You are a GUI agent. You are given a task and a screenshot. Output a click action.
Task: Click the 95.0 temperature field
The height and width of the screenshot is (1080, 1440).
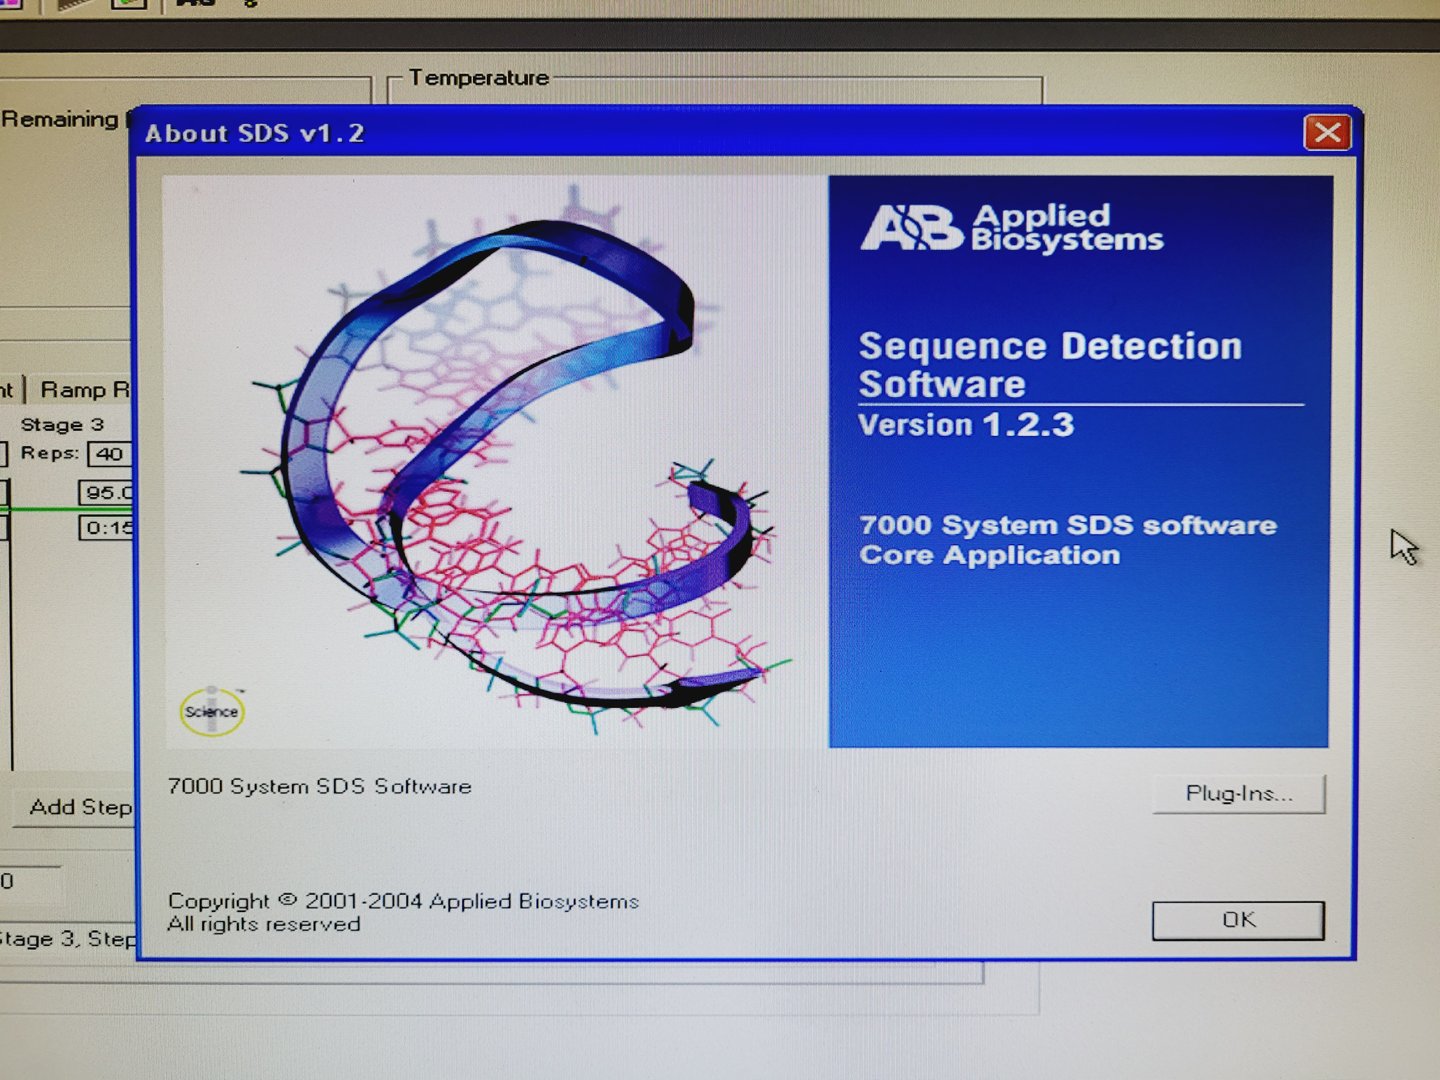(x=106, y=492)
